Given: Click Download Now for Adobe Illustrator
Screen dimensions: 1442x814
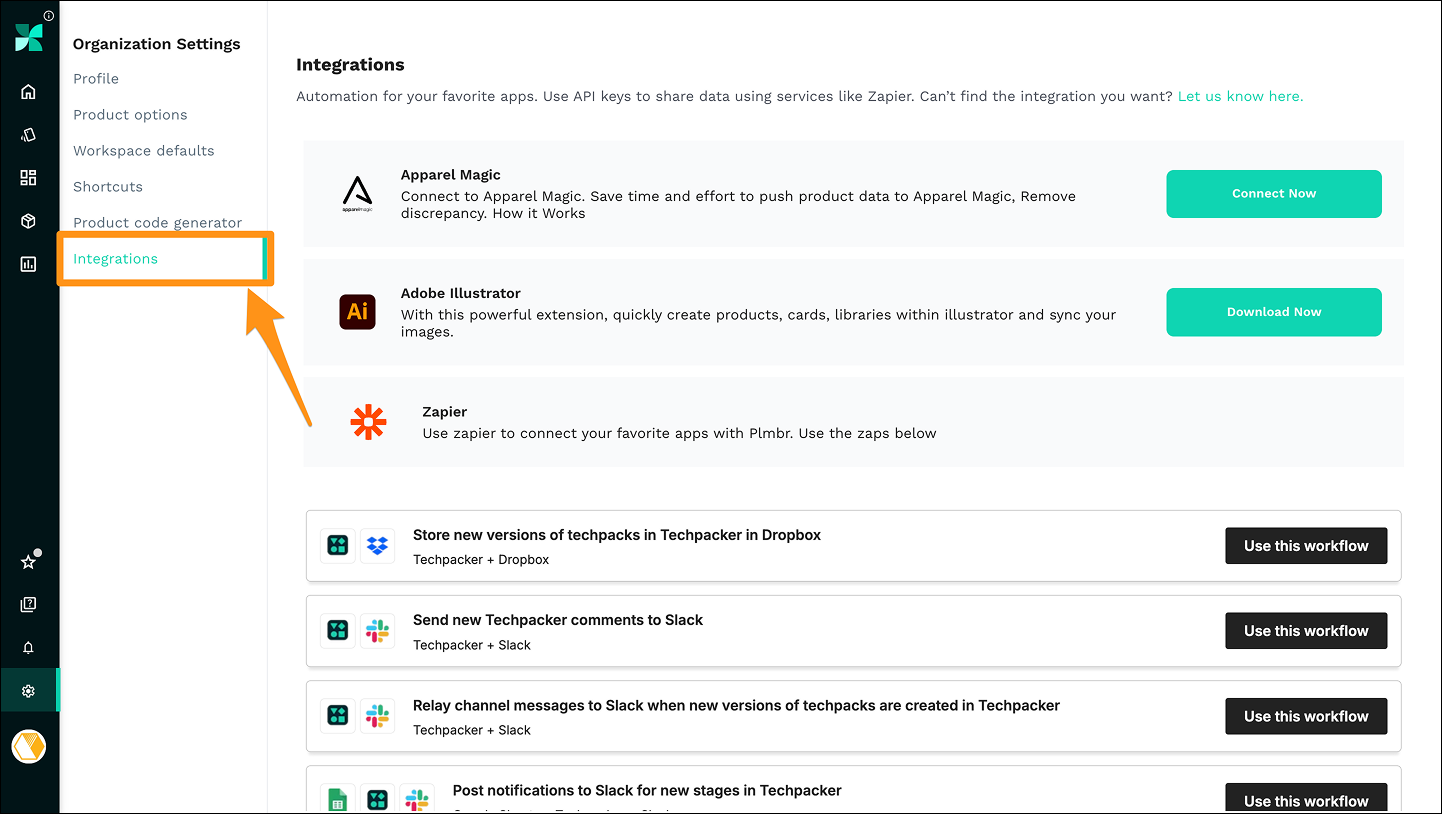Looking at the screenshot, I should click(1274, 312).
